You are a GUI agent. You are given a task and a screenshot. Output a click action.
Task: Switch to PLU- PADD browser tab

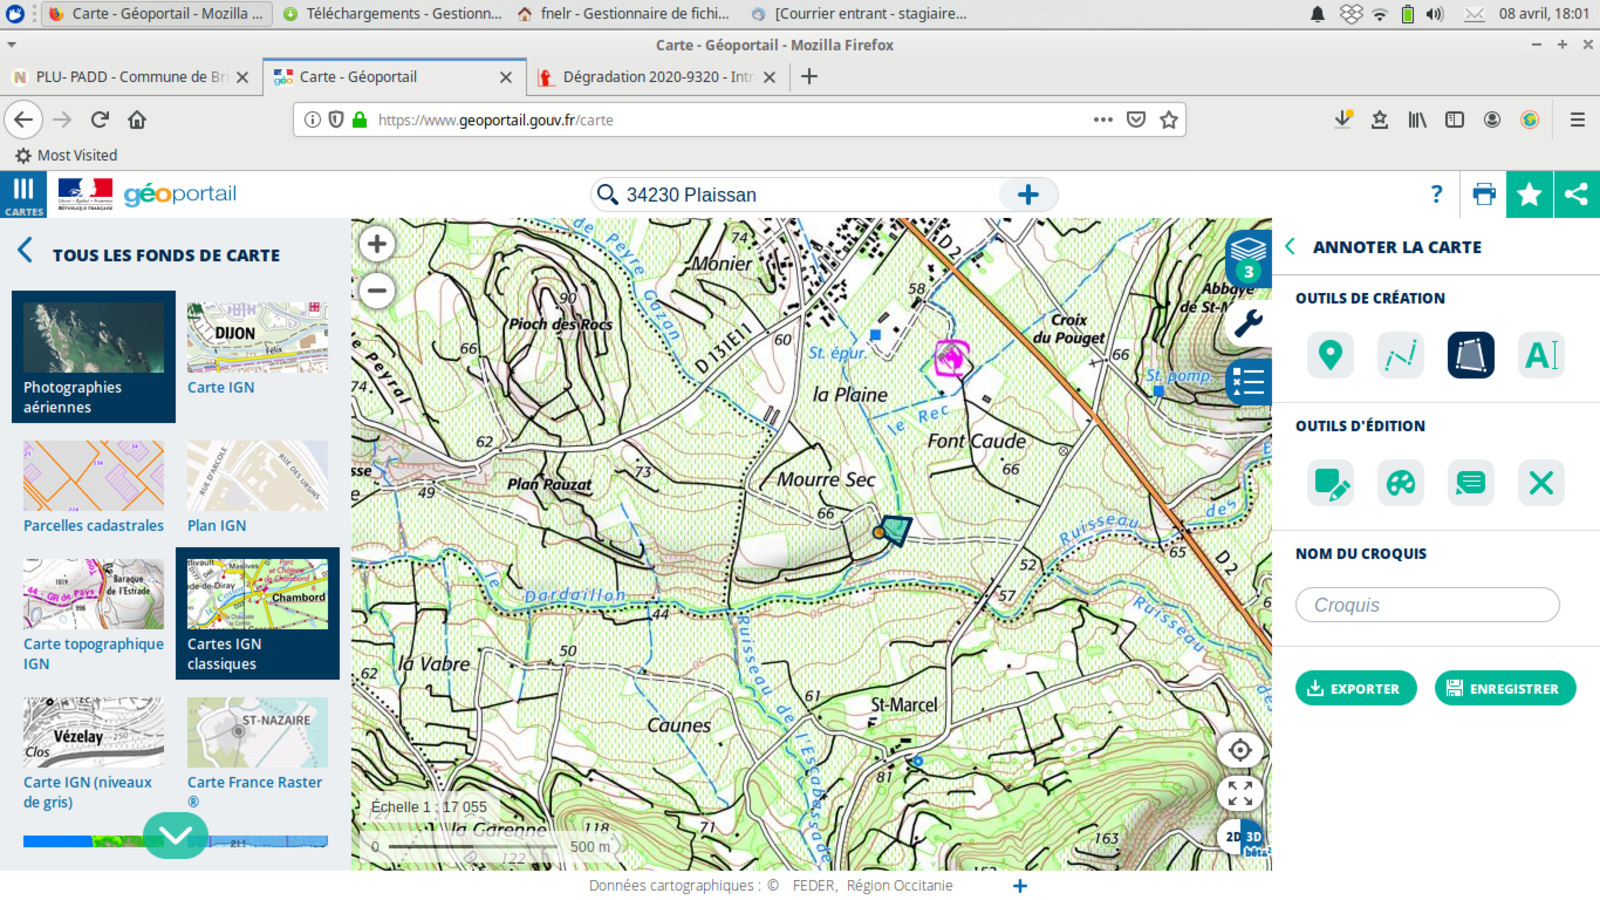130,77
